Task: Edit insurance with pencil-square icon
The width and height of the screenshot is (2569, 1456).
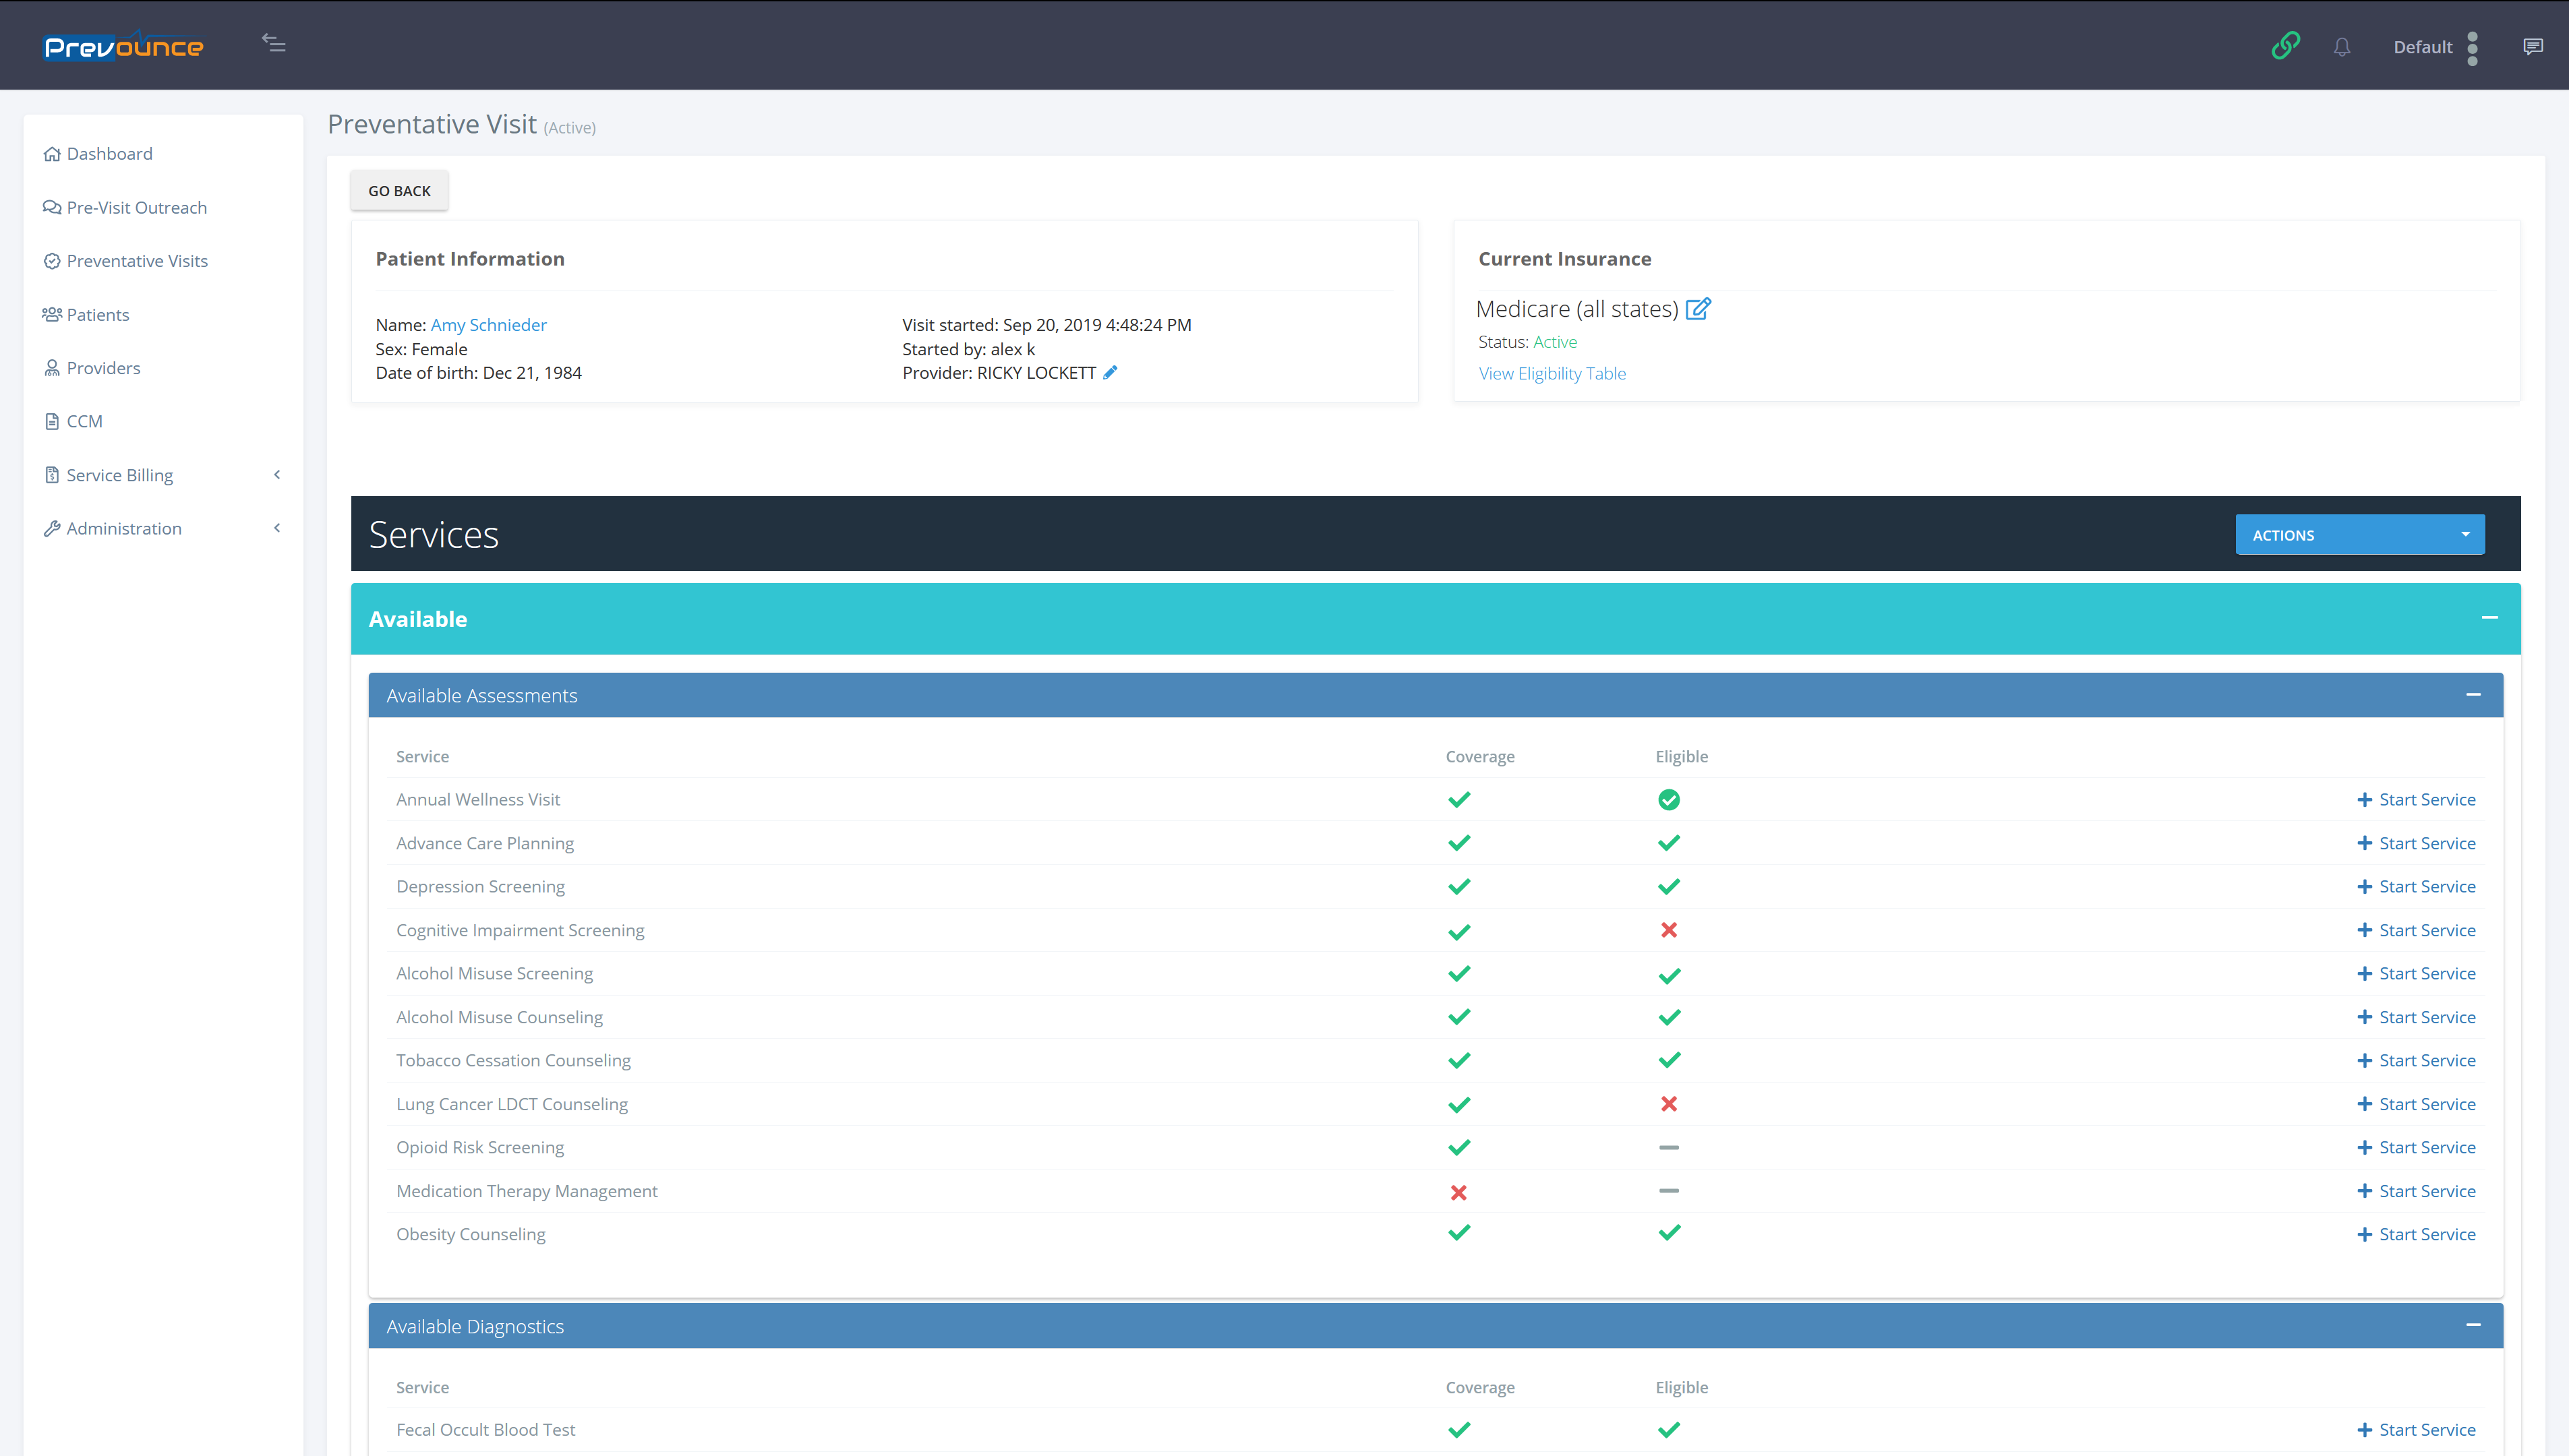Action: click(1698, 309)
